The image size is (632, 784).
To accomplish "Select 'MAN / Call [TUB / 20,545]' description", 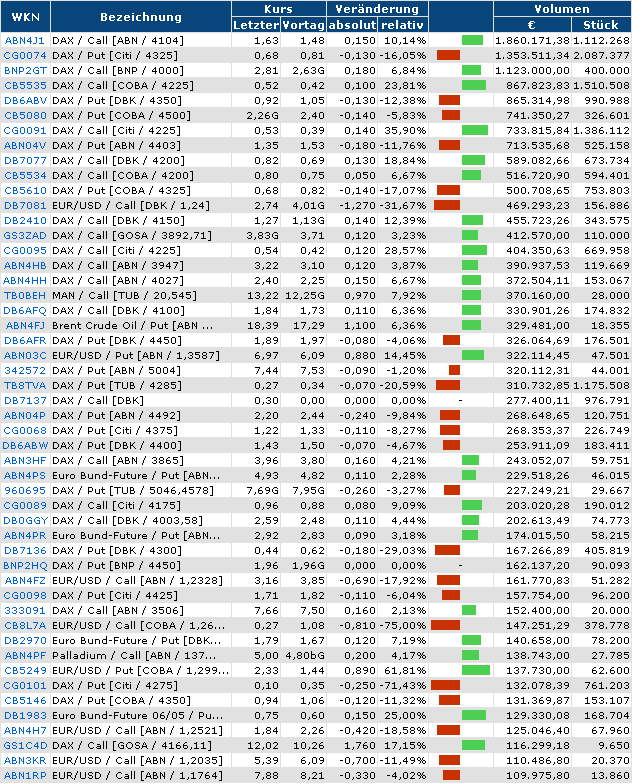I will (x=124, y=296).
